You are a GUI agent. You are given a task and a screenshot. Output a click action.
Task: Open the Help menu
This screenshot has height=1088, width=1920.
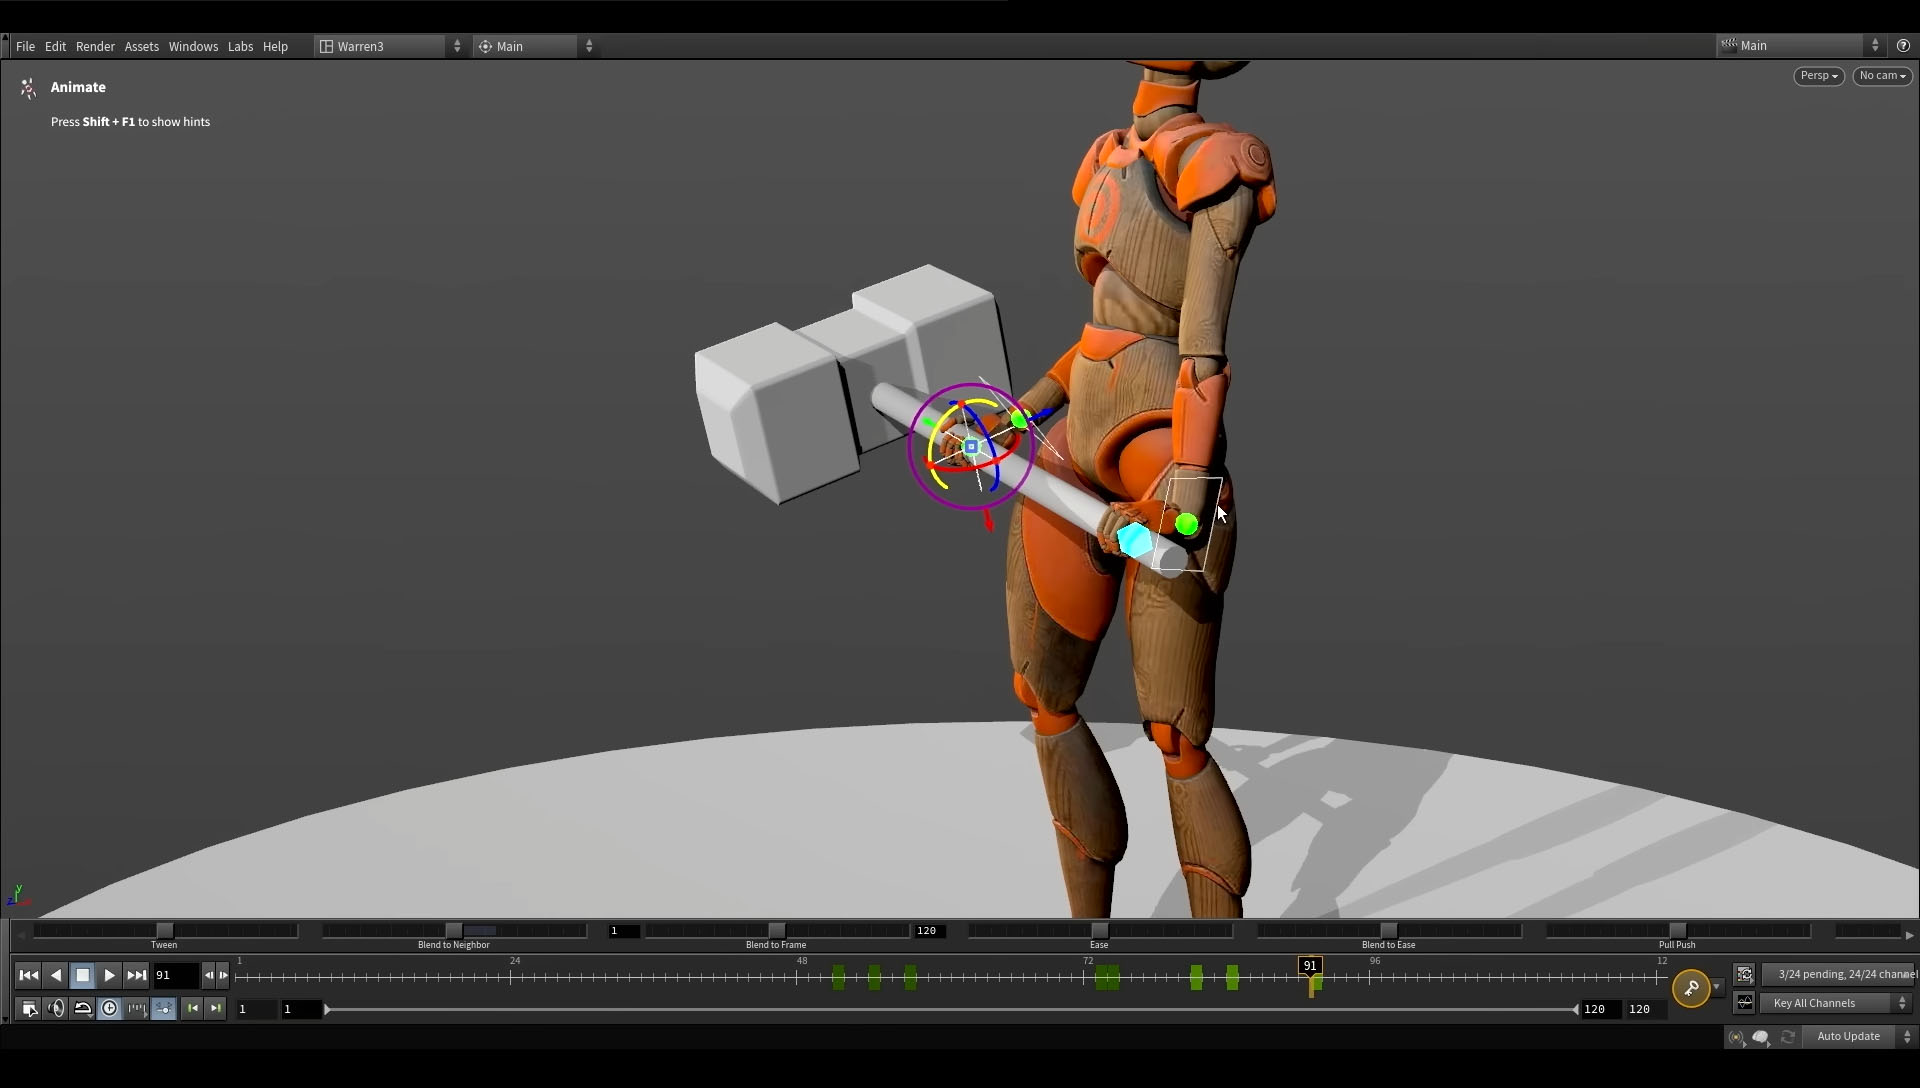coord(275,46)
